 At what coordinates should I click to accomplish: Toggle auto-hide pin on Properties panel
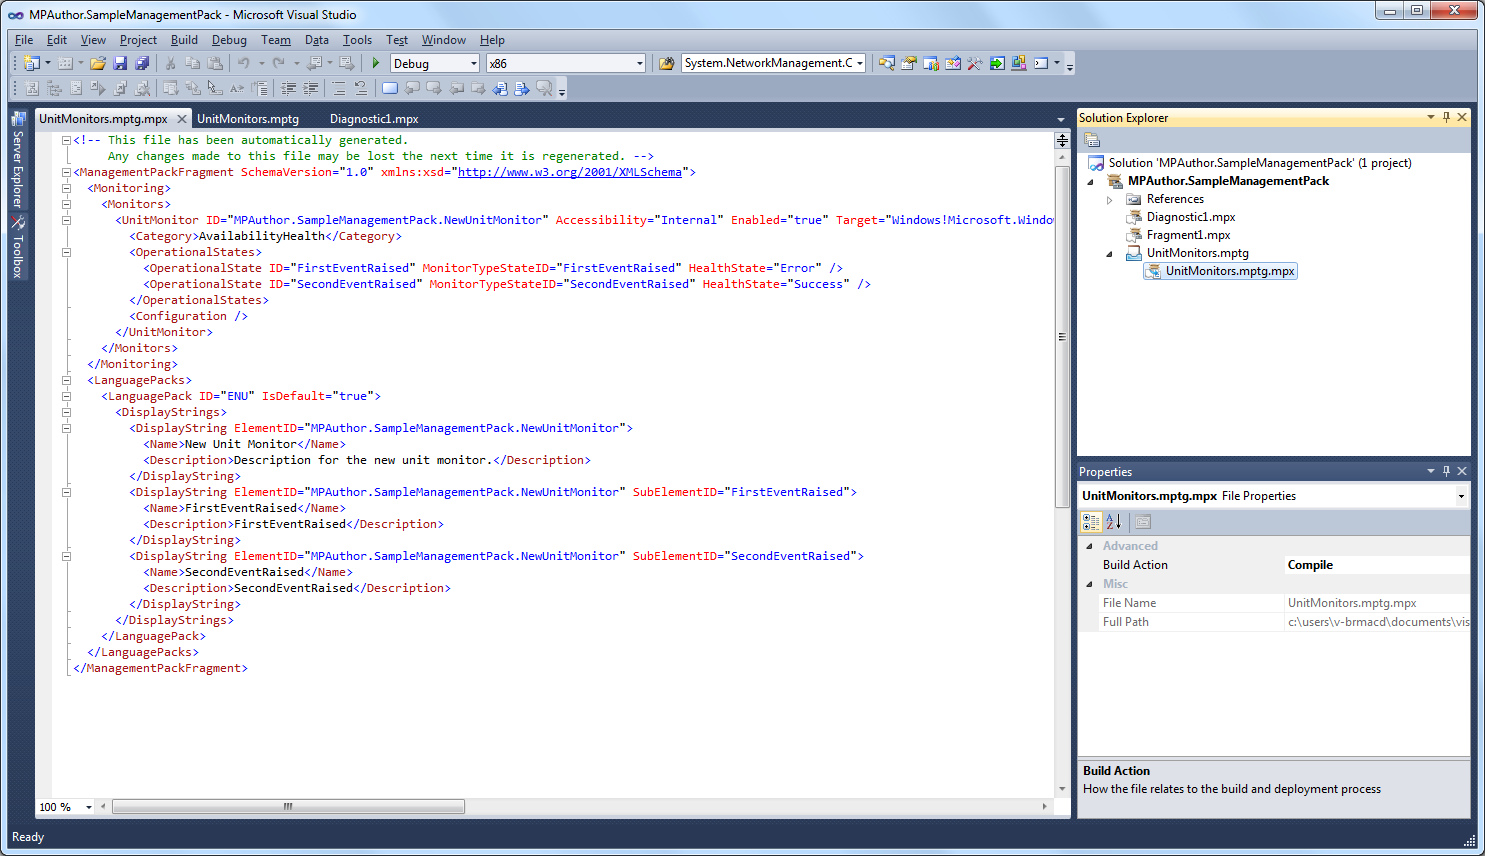tap(1446, 471)
